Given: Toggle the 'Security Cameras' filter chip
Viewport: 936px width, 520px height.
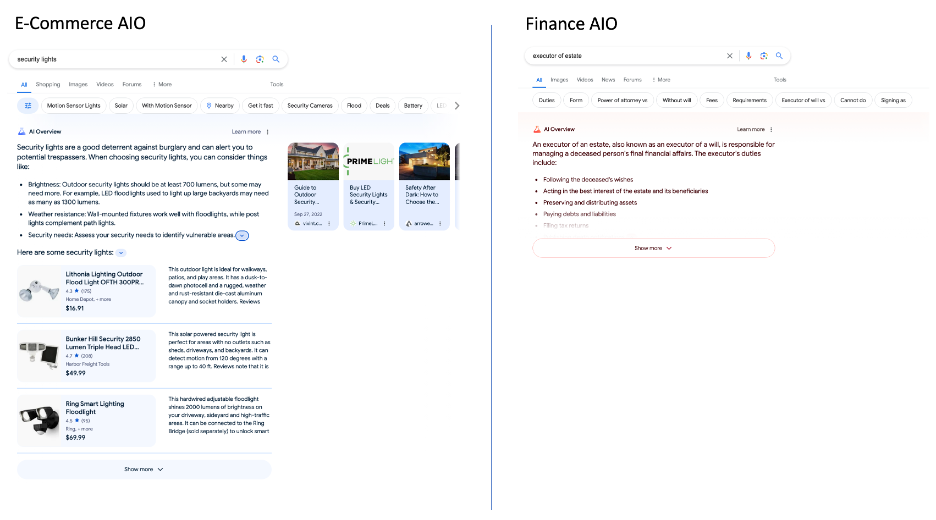Looking at the screenshot, I should [309, 105].
